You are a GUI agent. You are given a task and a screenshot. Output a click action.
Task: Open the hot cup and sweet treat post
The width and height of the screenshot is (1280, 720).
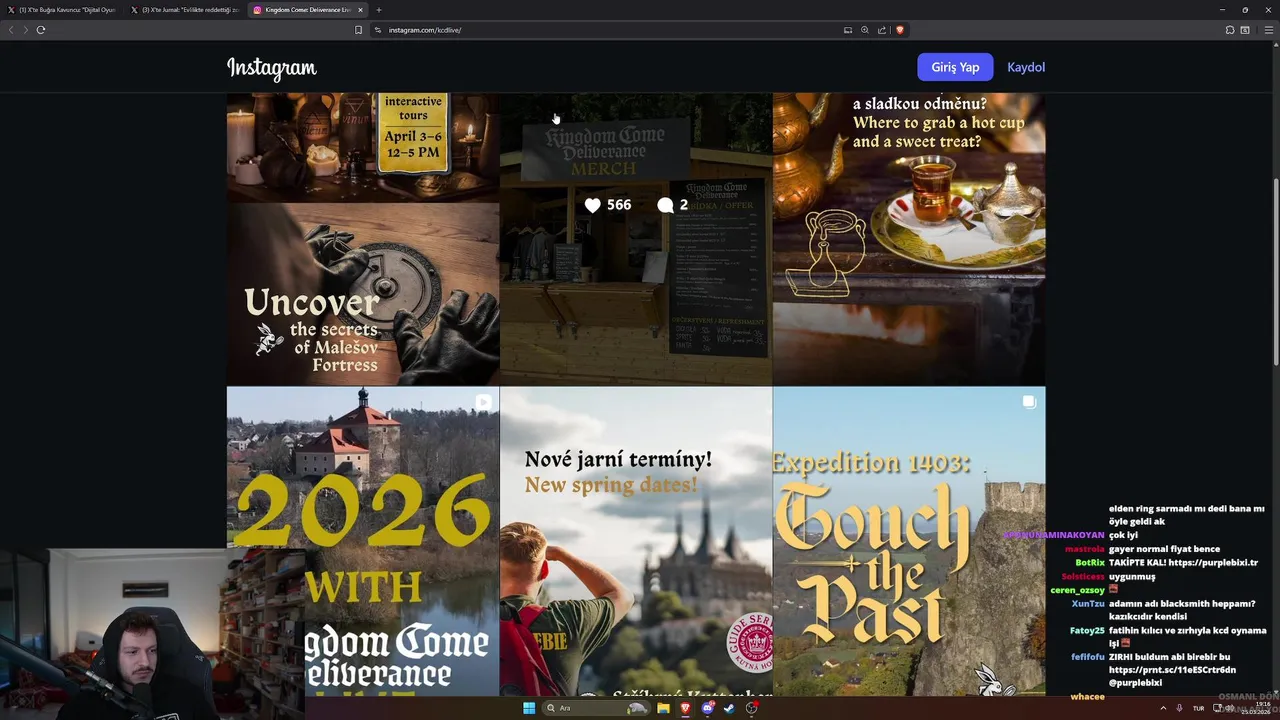(909, 239)
